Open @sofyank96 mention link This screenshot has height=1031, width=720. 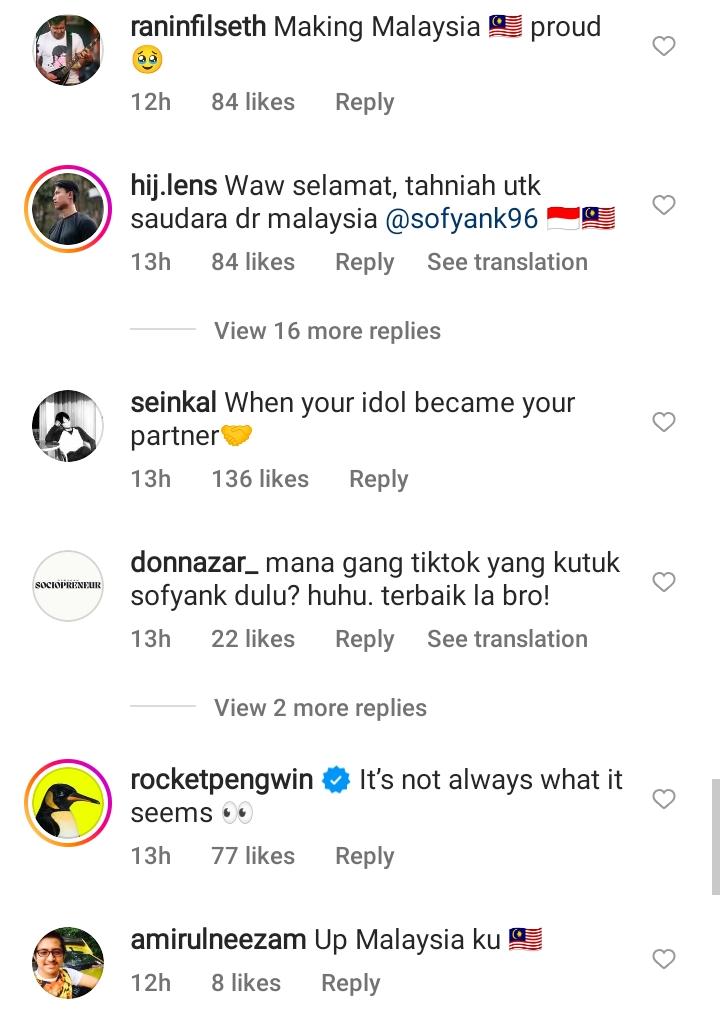(x=461, y=220)
